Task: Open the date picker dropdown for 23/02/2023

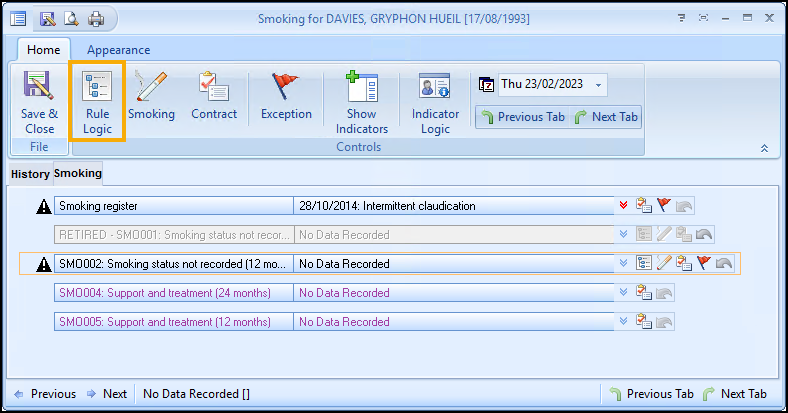Action: pos(598,85)
